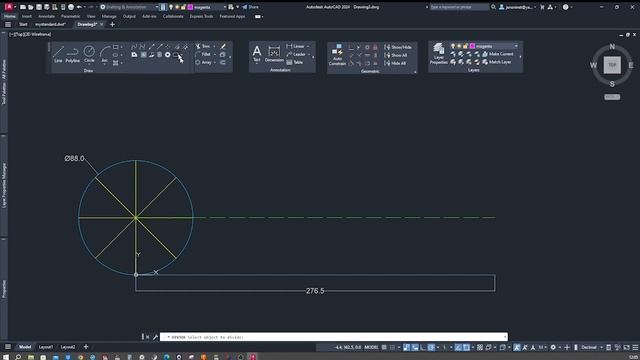Viewport: 640px width, 360px height.
Task: Click the magenta swatch in Quick Access toolbar
Action: click(x=190, y=7)
